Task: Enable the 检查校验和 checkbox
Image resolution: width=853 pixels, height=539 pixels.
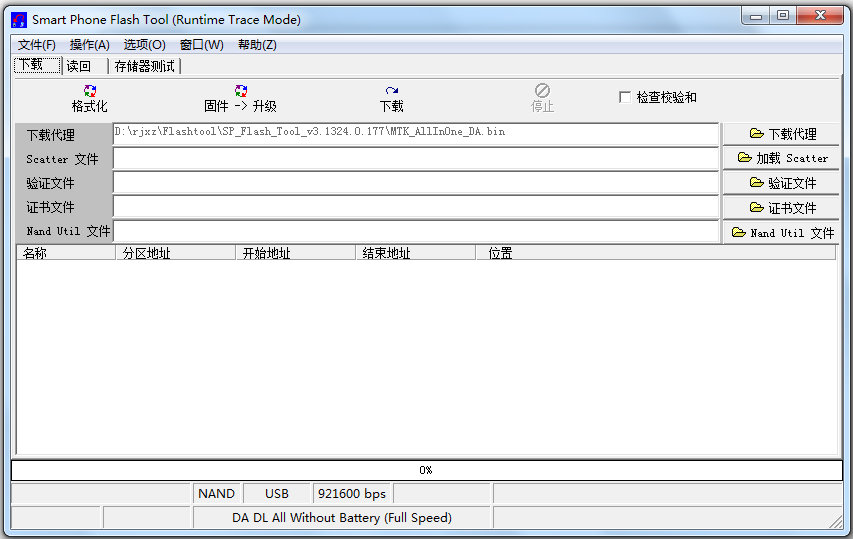Action: [x=625, y=97]
